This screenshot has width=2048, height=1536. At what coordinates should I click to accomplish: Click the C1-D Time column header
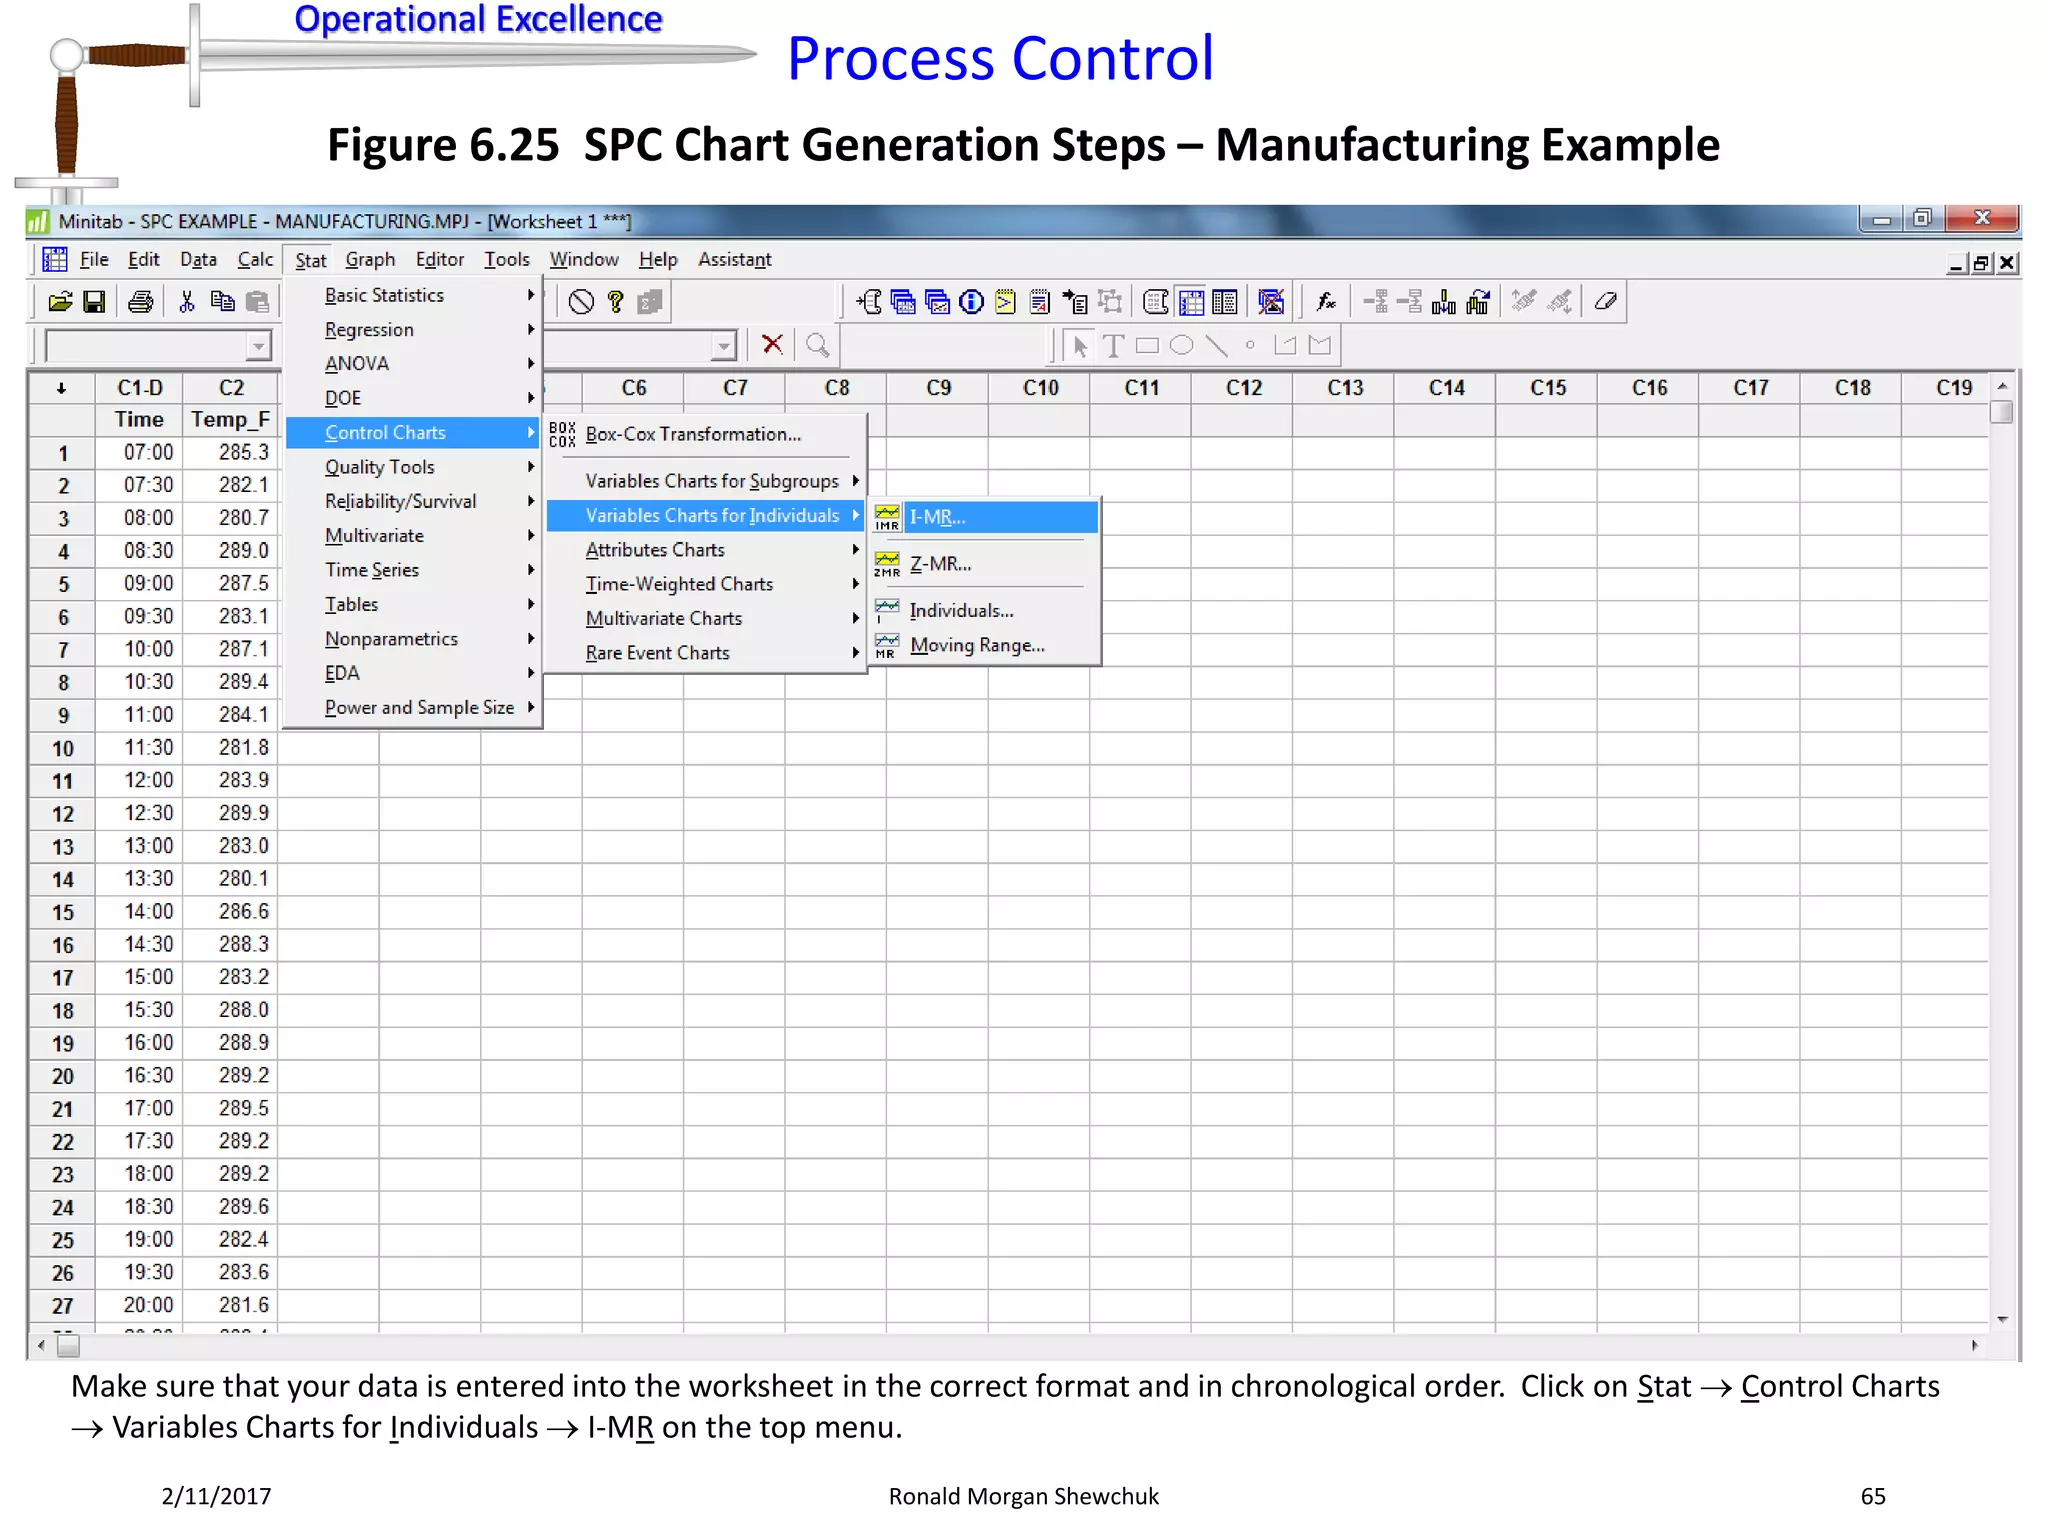click(139, 388)
